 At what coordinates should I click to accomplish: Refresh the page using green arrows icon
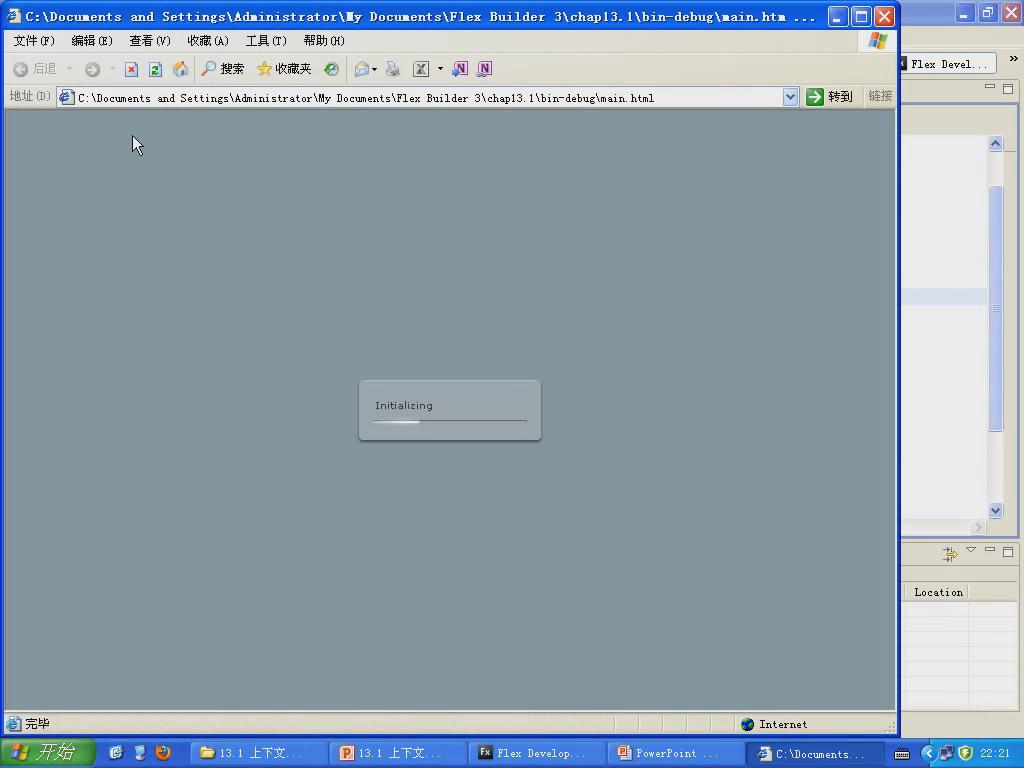click(x=155, y=69)
